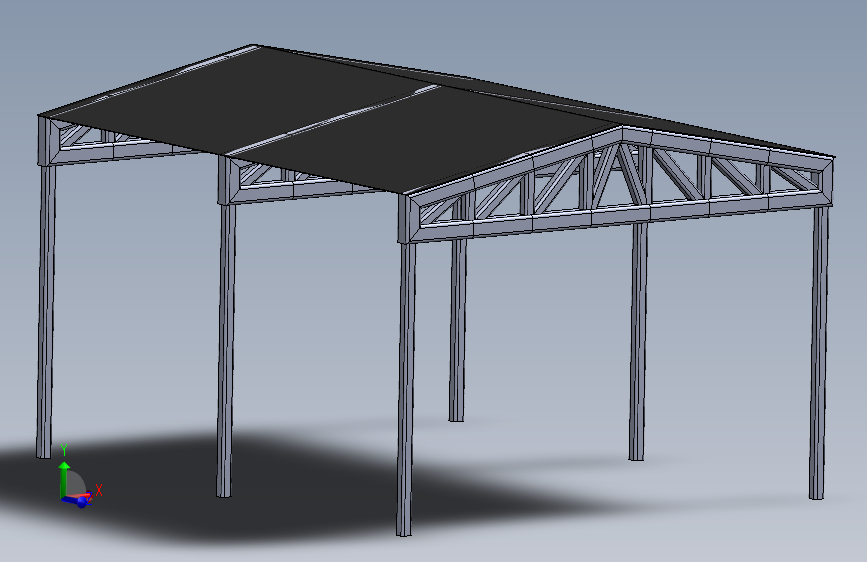Select the middle column on the front side
The height and width of the screenshot is (562, 867).
pos(225,348)
